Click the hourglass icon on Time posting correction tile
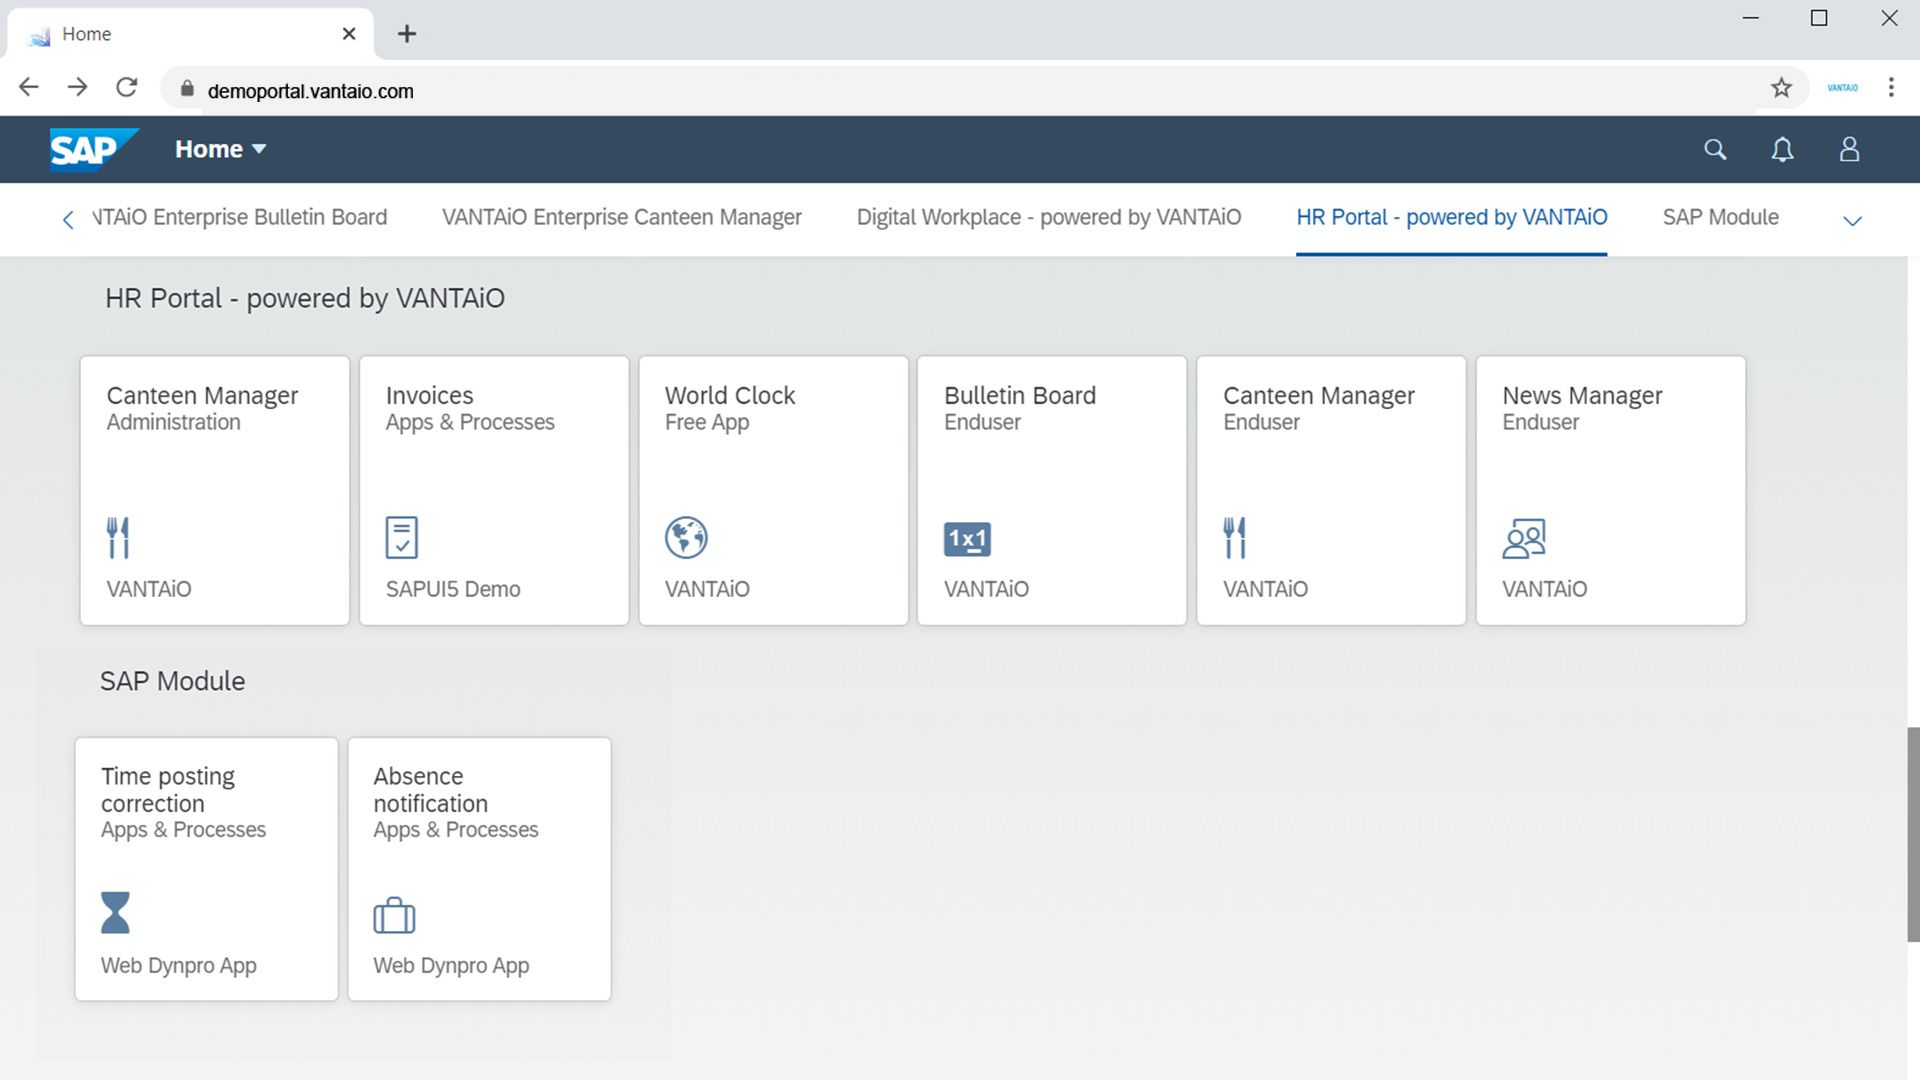The width and height of the screenshot is (1920, 1080). [115, 913]
